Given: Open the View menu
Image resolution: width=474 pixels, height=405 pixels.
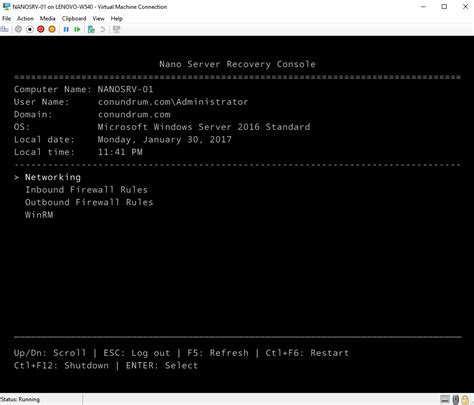Looking at the screenshot, I should [98, 18].
